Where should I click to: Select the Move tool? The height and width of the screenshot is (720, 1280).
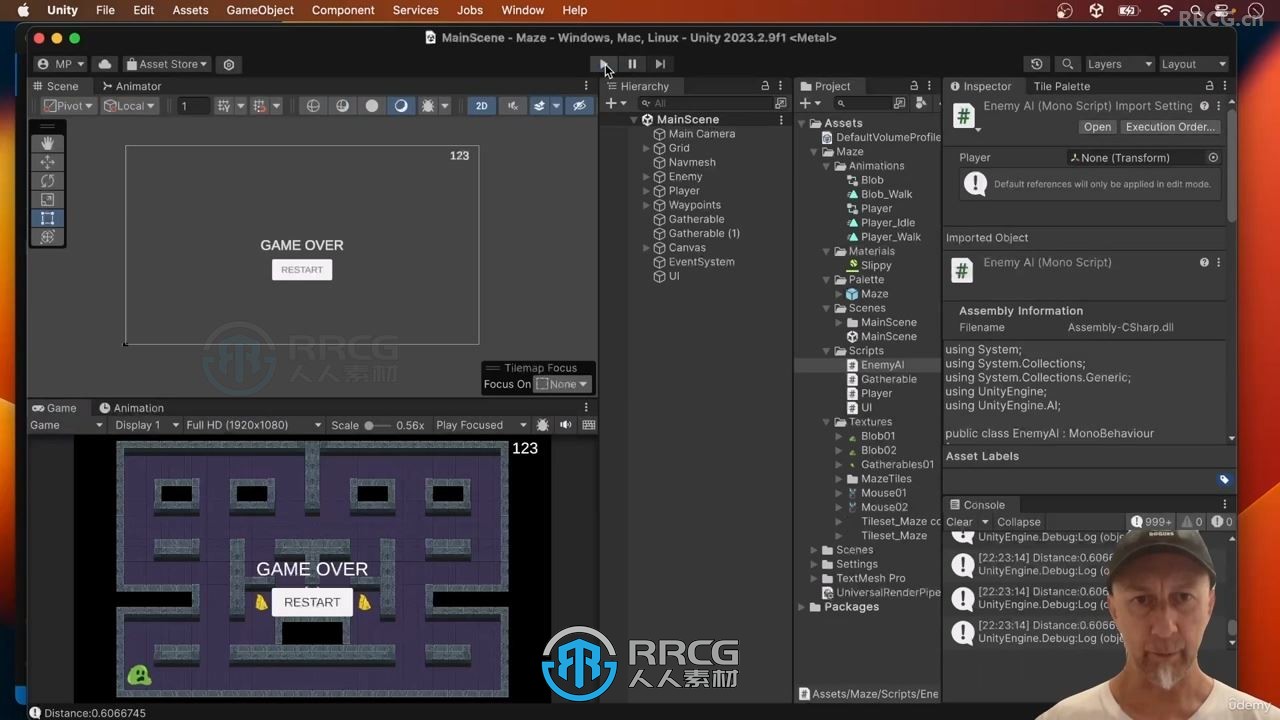click(47, 162)
